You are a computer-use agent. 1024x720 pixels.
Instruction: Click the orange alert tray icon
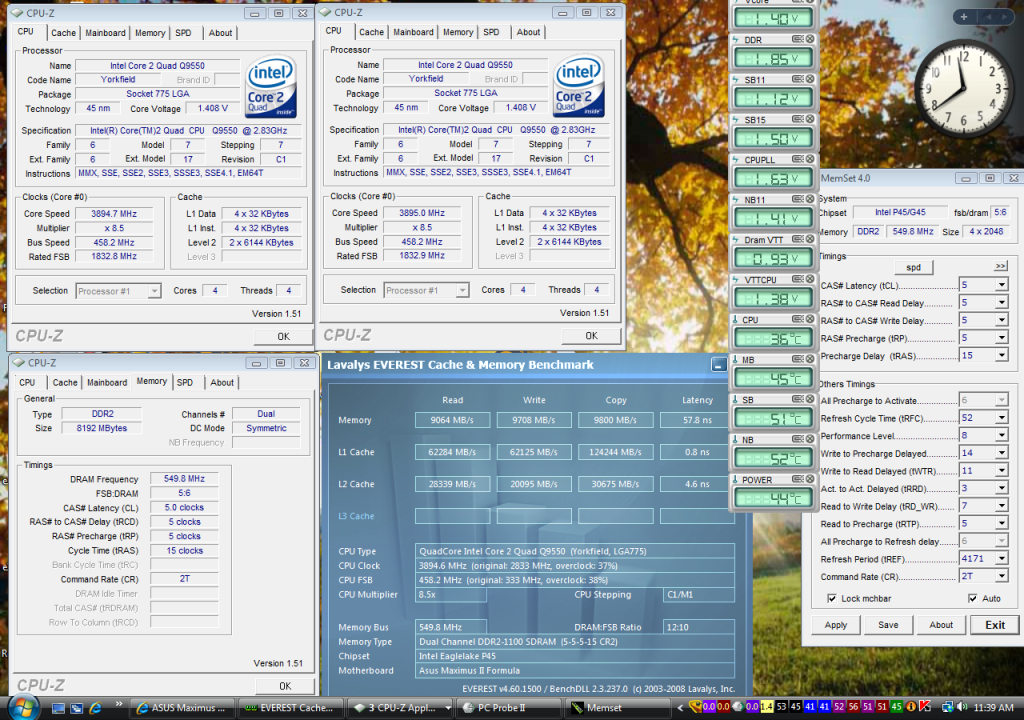click(x=912, y=706)
